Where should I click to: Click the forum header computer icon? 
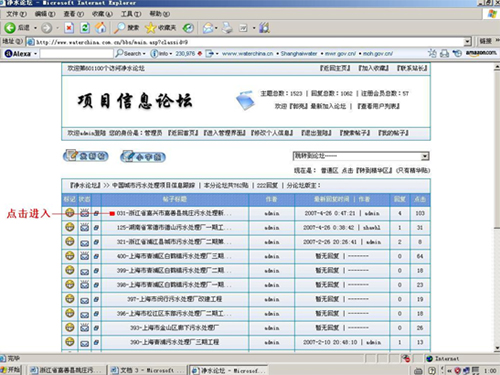pos(245,100)
